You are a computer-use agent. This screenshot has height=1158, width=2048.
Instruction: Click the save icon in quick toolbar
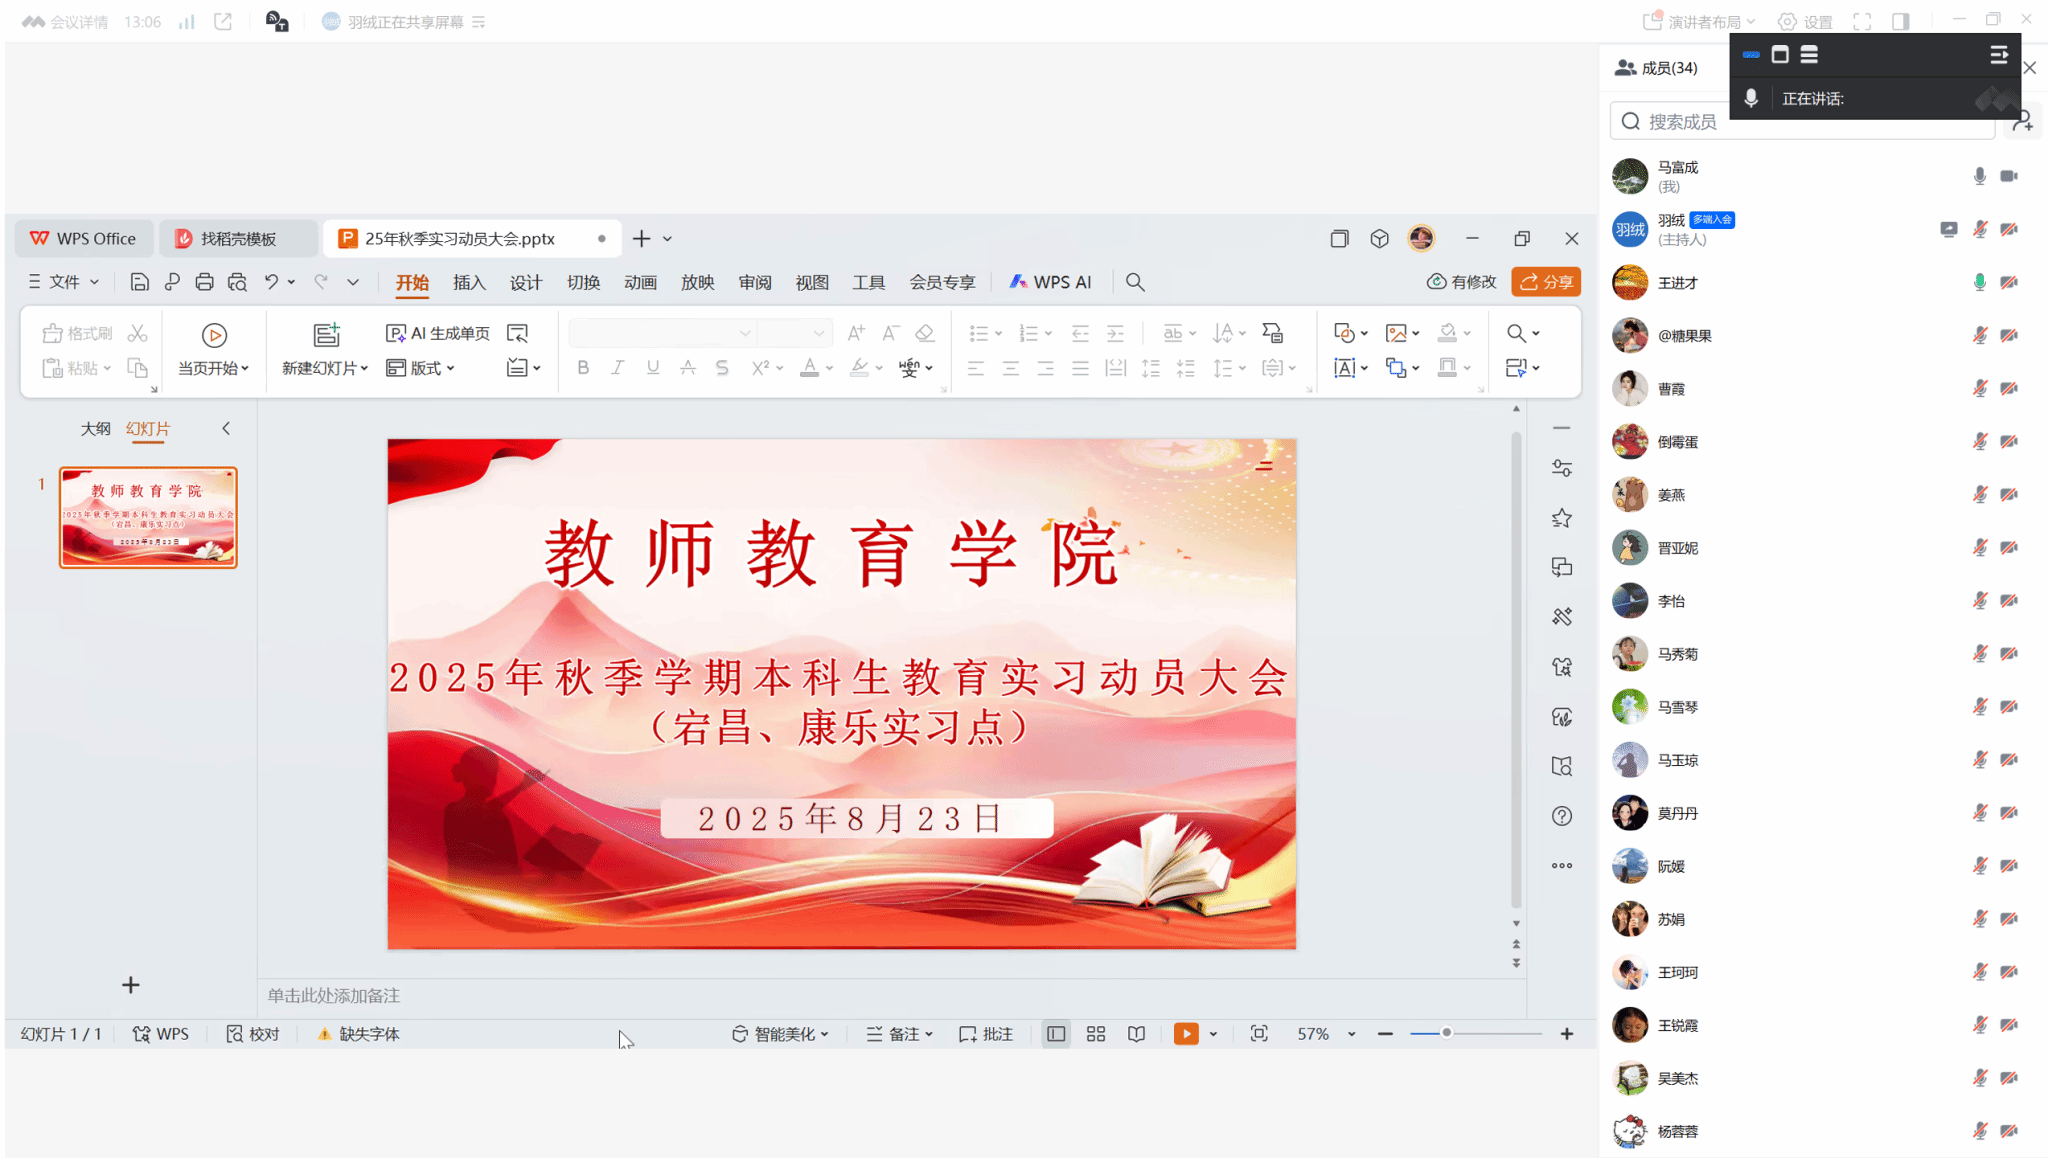tap(139, 282)
